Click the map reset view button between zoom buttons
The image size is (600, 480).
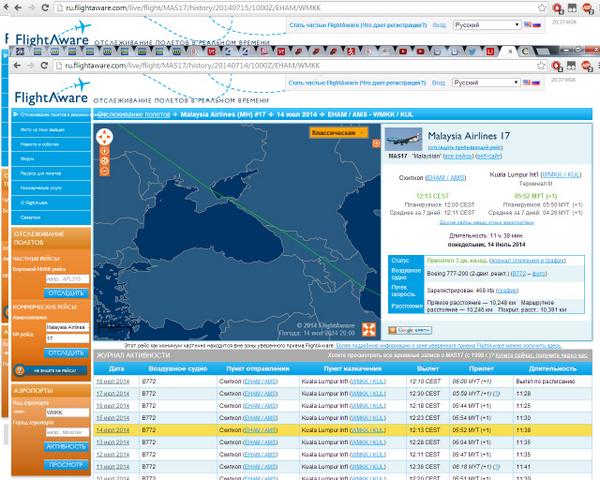click(x=104, y=161)
